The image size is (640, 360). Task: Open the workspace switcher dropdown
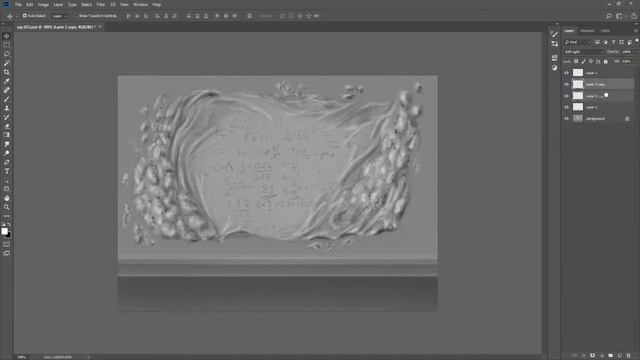click(621, 16)
